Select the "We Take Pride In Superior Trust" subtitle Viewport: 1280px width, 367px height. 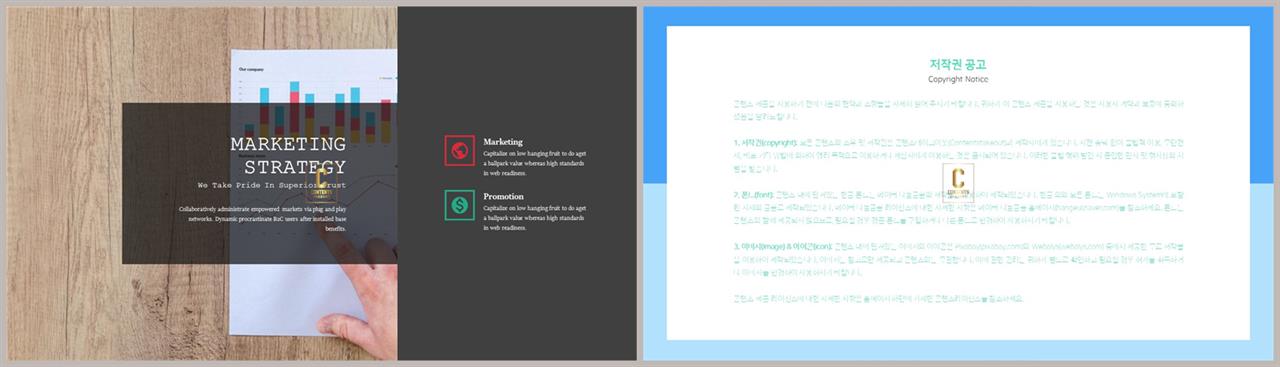click(x=271, y=186)
